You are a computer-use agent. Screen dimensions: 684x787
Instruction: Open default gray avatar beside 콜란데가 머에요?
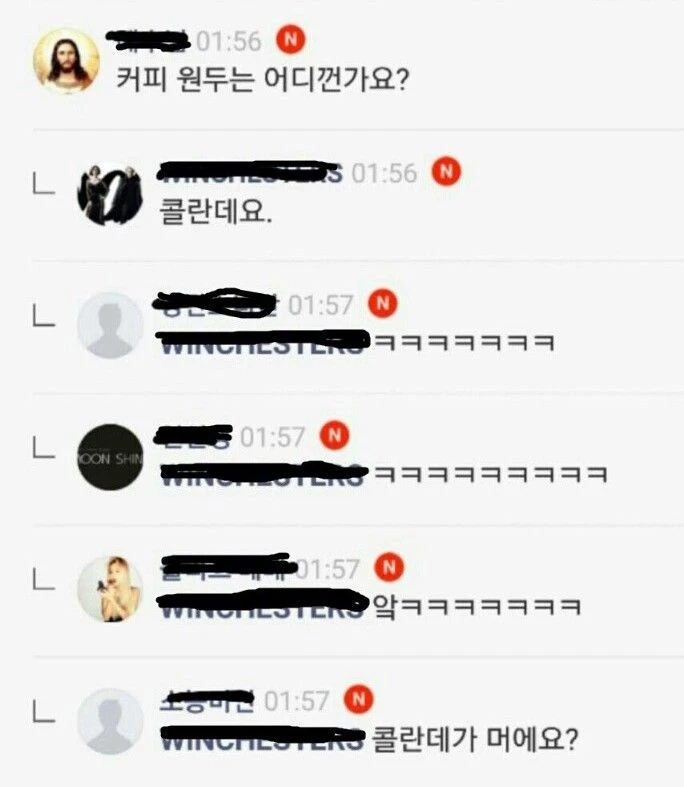point(110,721)
